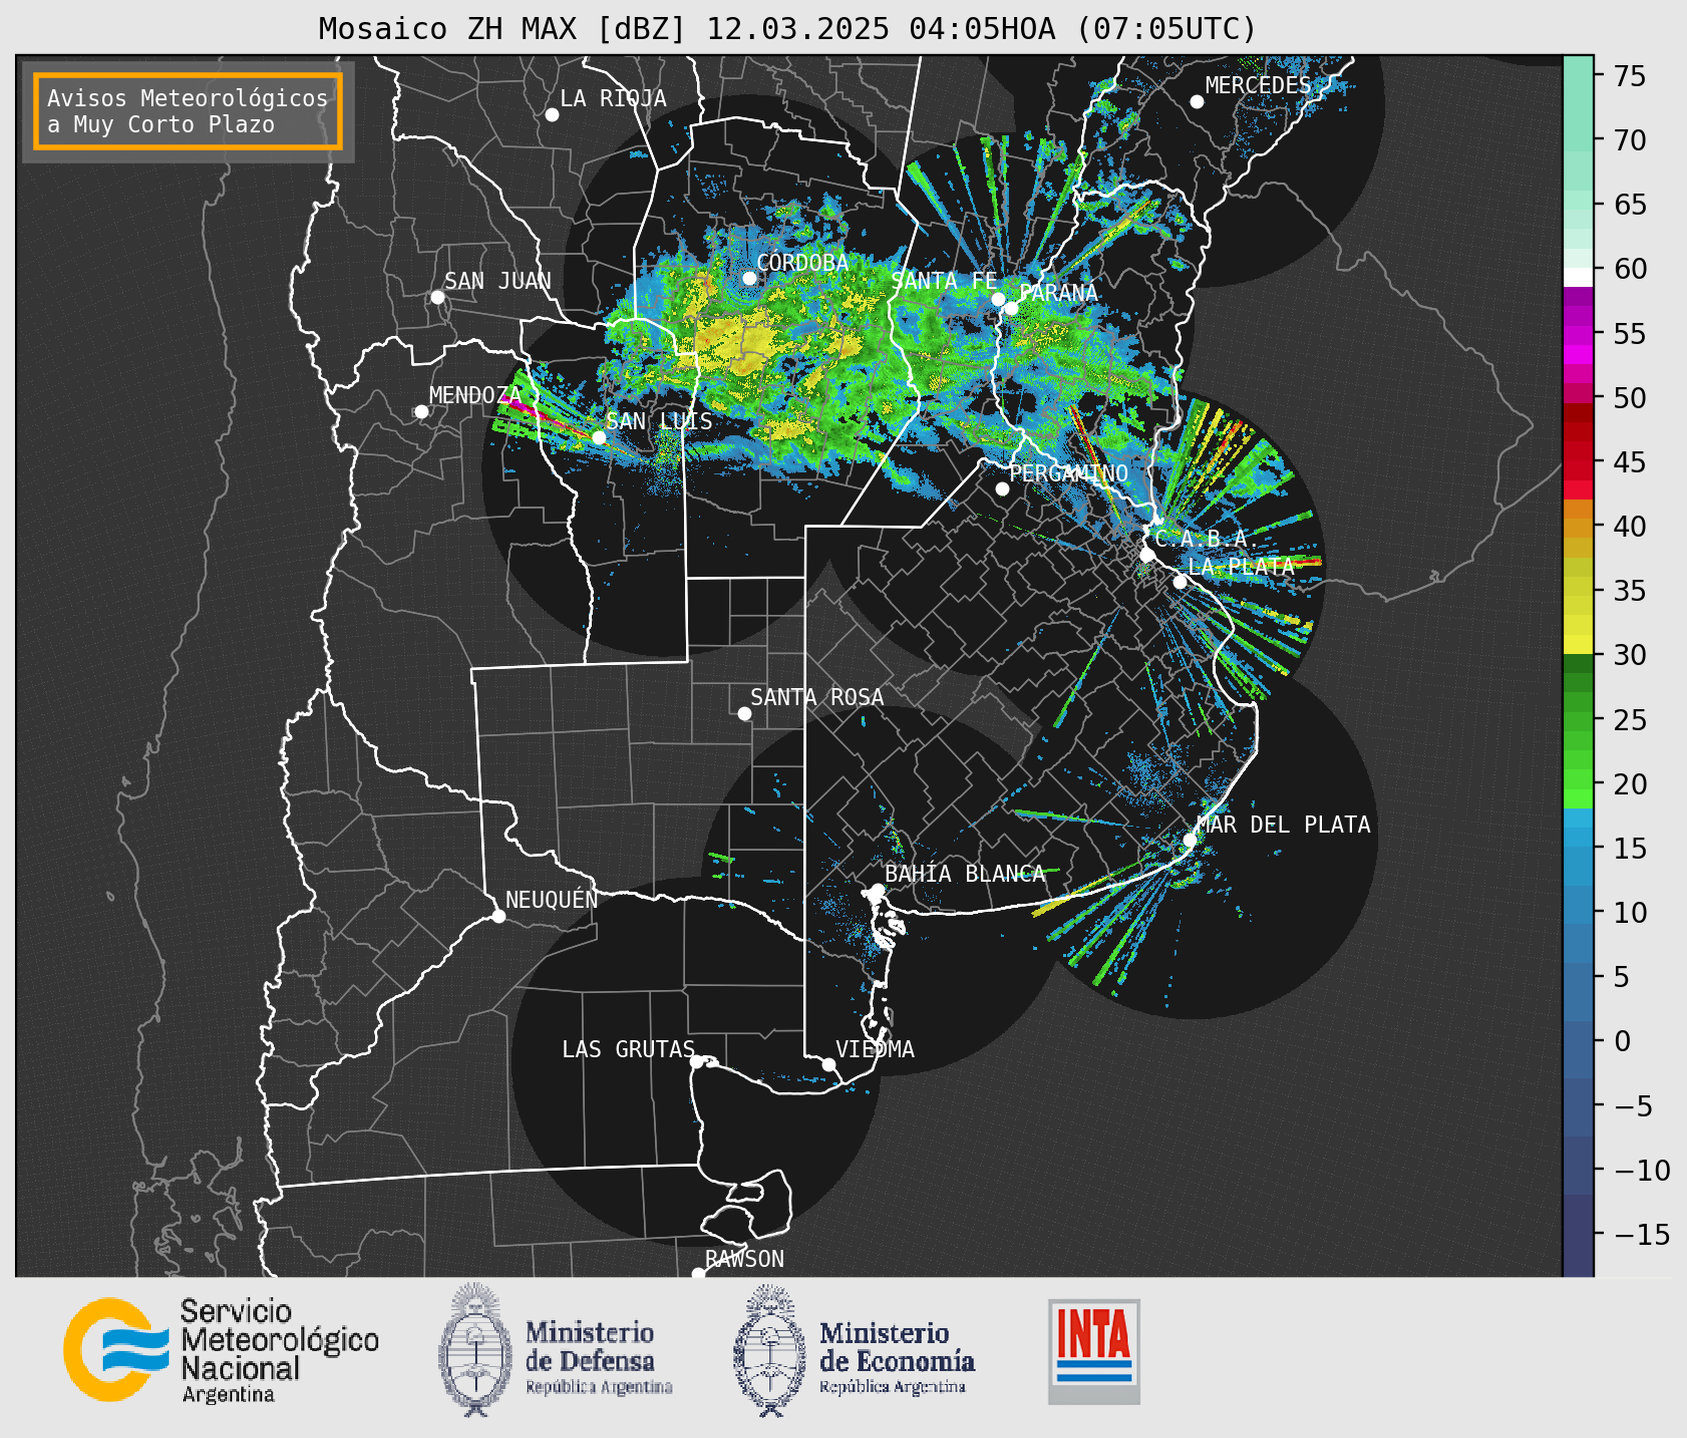Click the LA PLATA city dot
Image resolution: width=1687 pixels, height=1438 pixels.
pos(1180,582)
